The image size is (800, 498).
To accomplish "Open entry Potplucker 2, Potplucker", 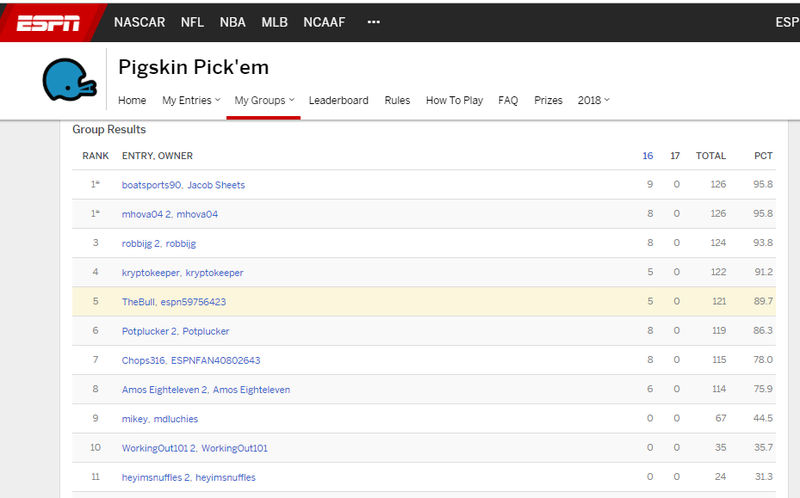I will pos(176,332).
